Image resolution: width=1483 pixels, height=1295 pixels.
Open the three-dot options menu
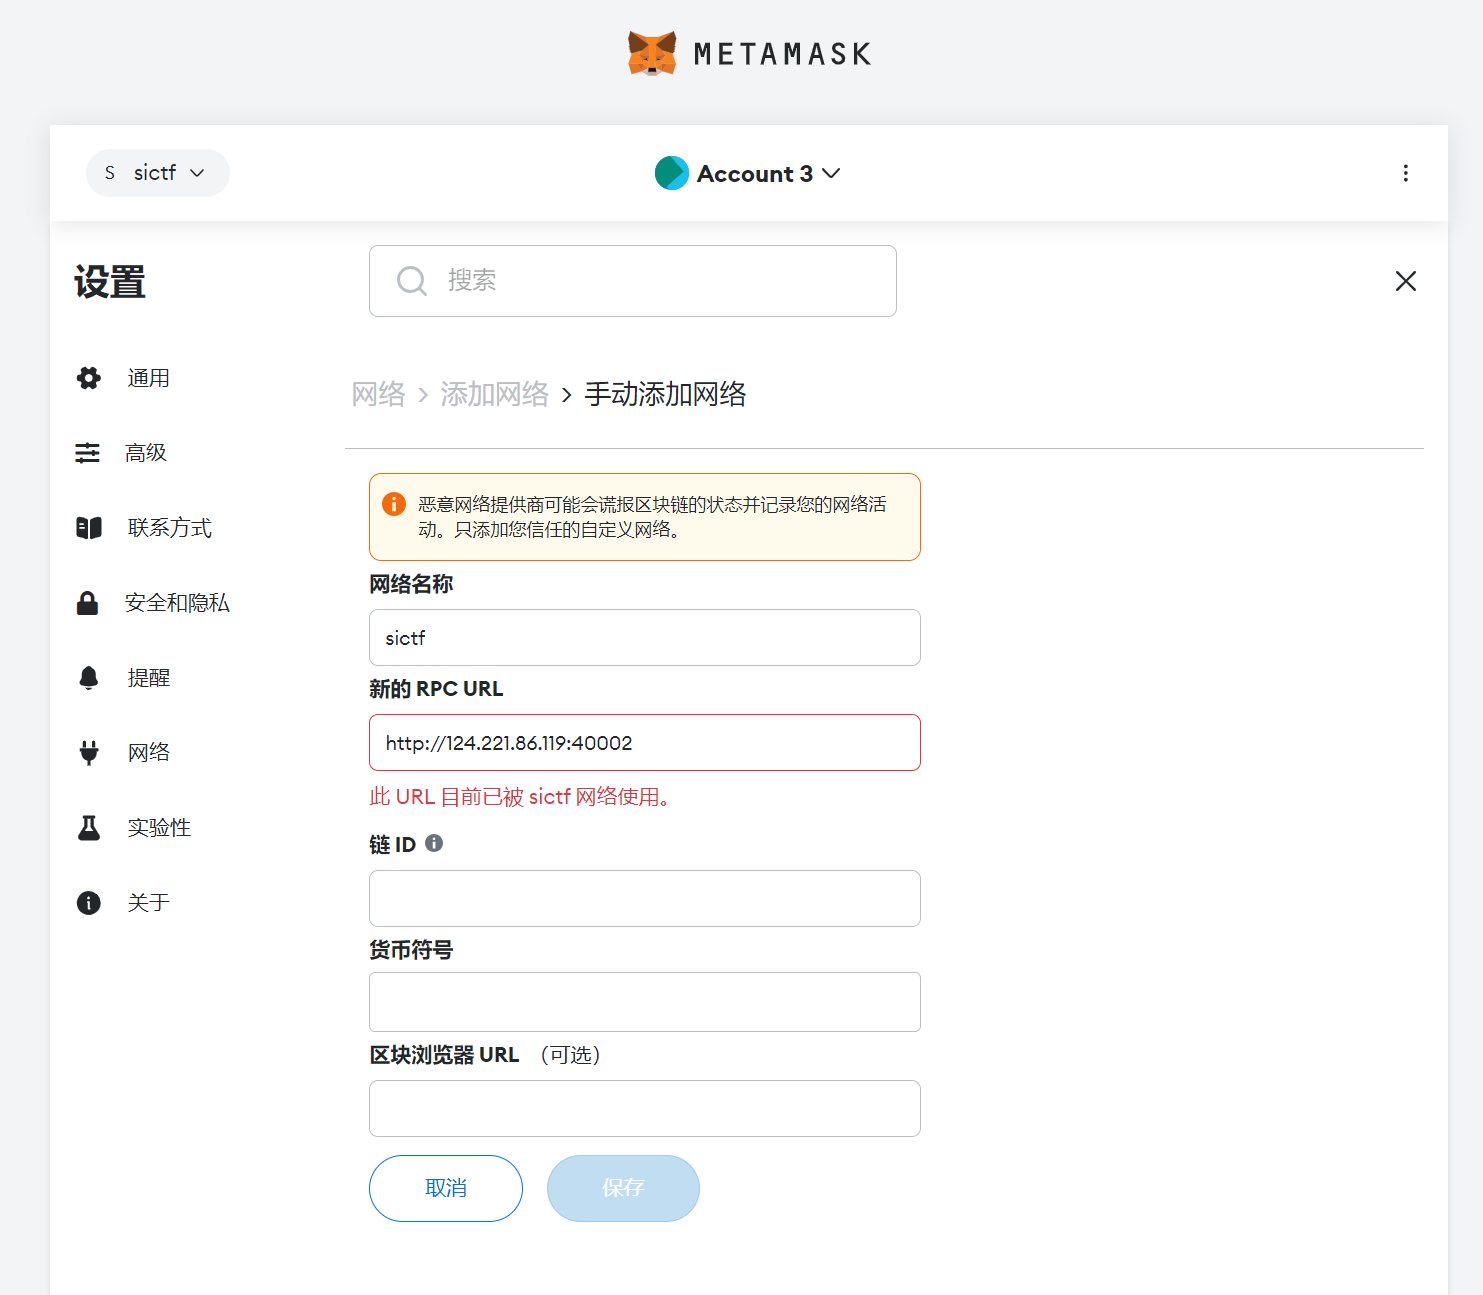1405,173
